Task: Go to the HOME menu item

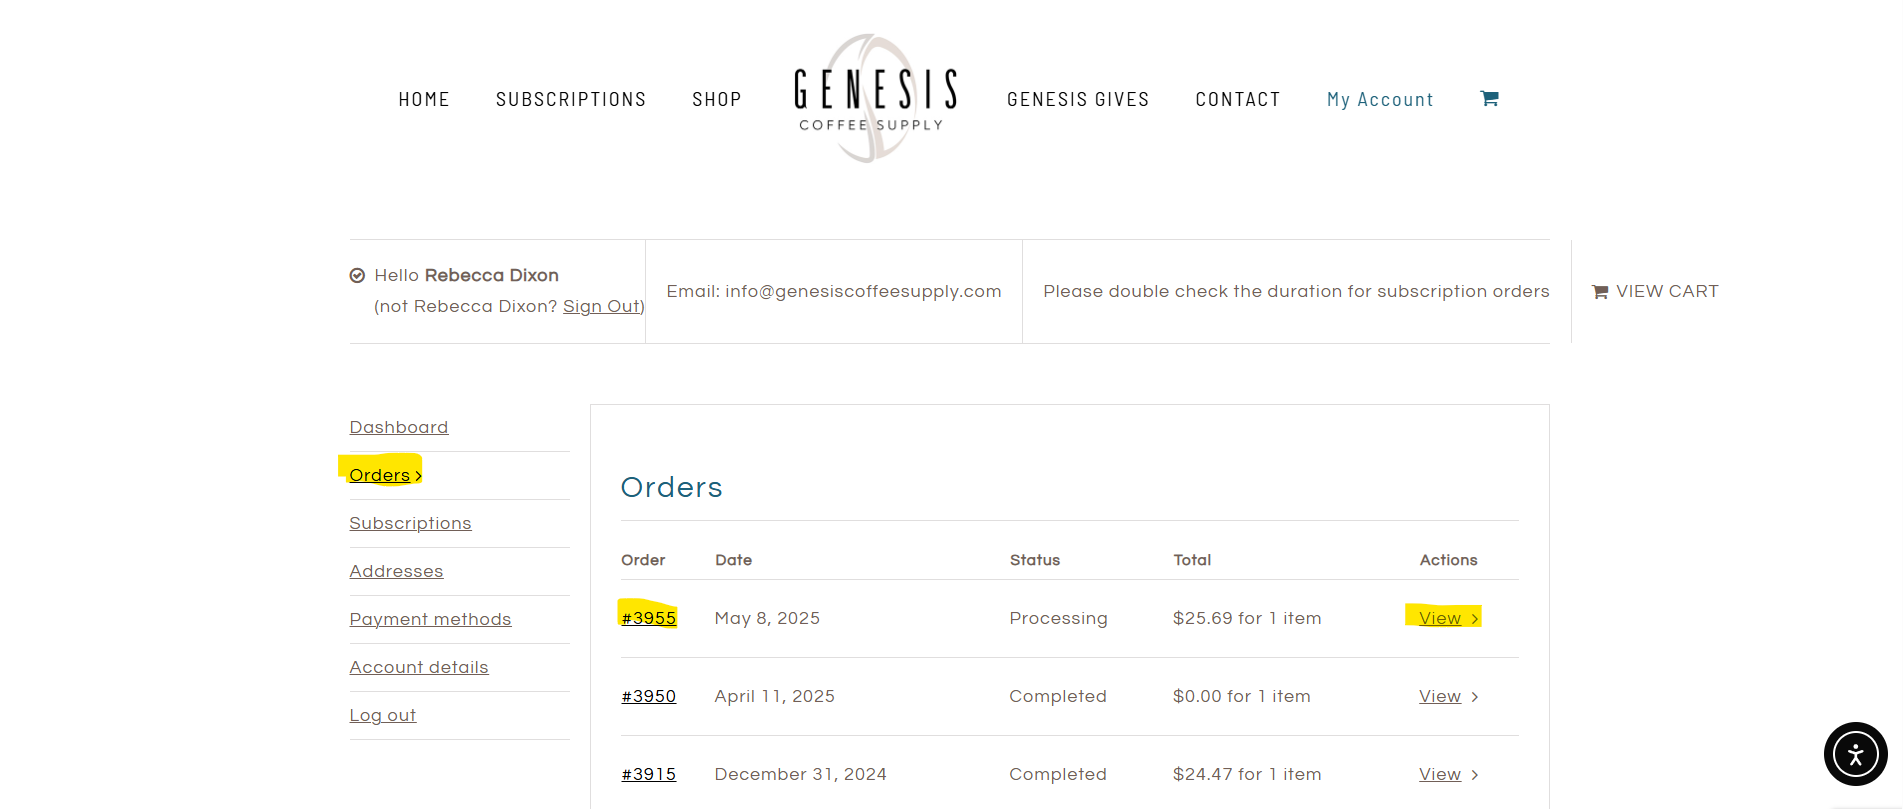Action: tap(424, 99)
